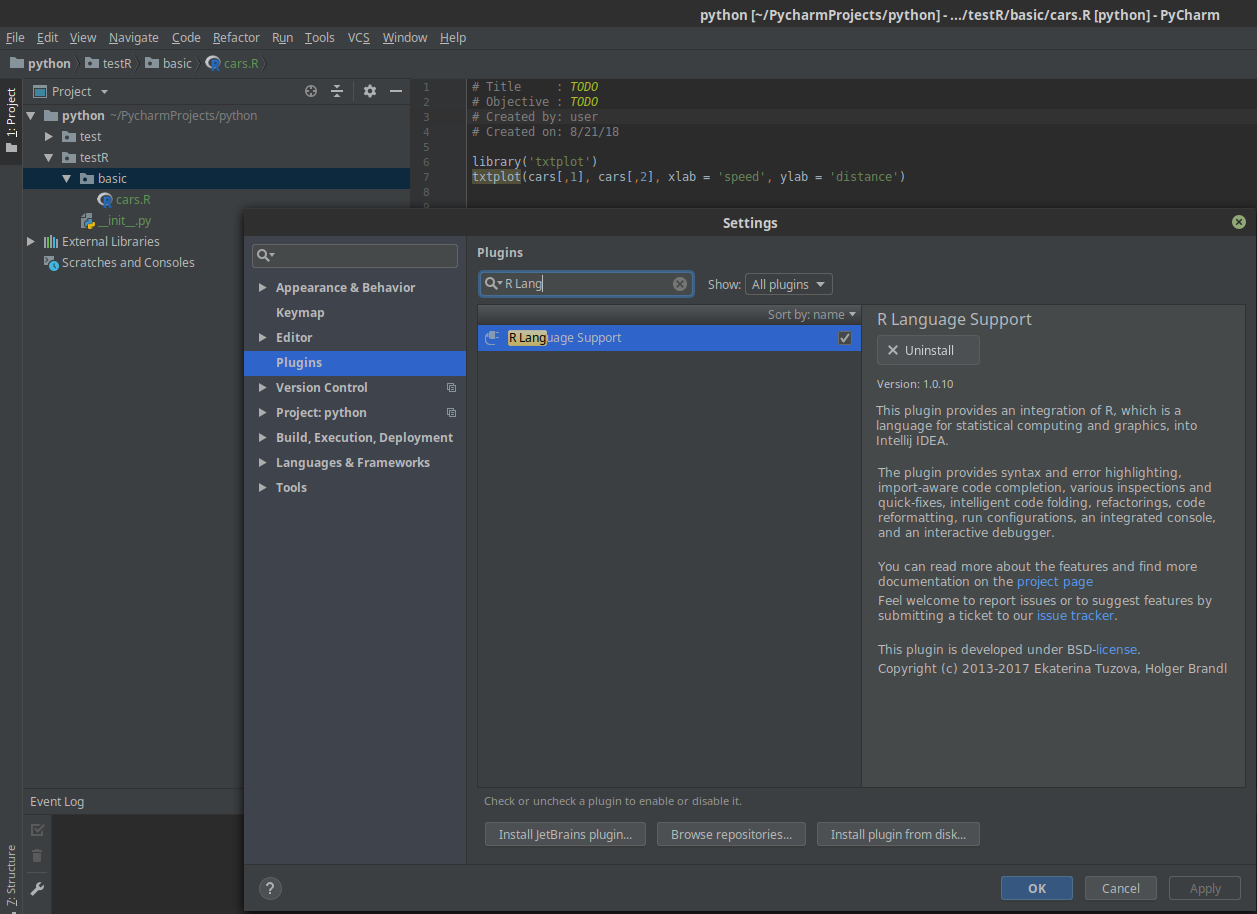Click the R Language Support plugin icon
The width and height of the screenshot is (1257, 914).
pos(492,338)
